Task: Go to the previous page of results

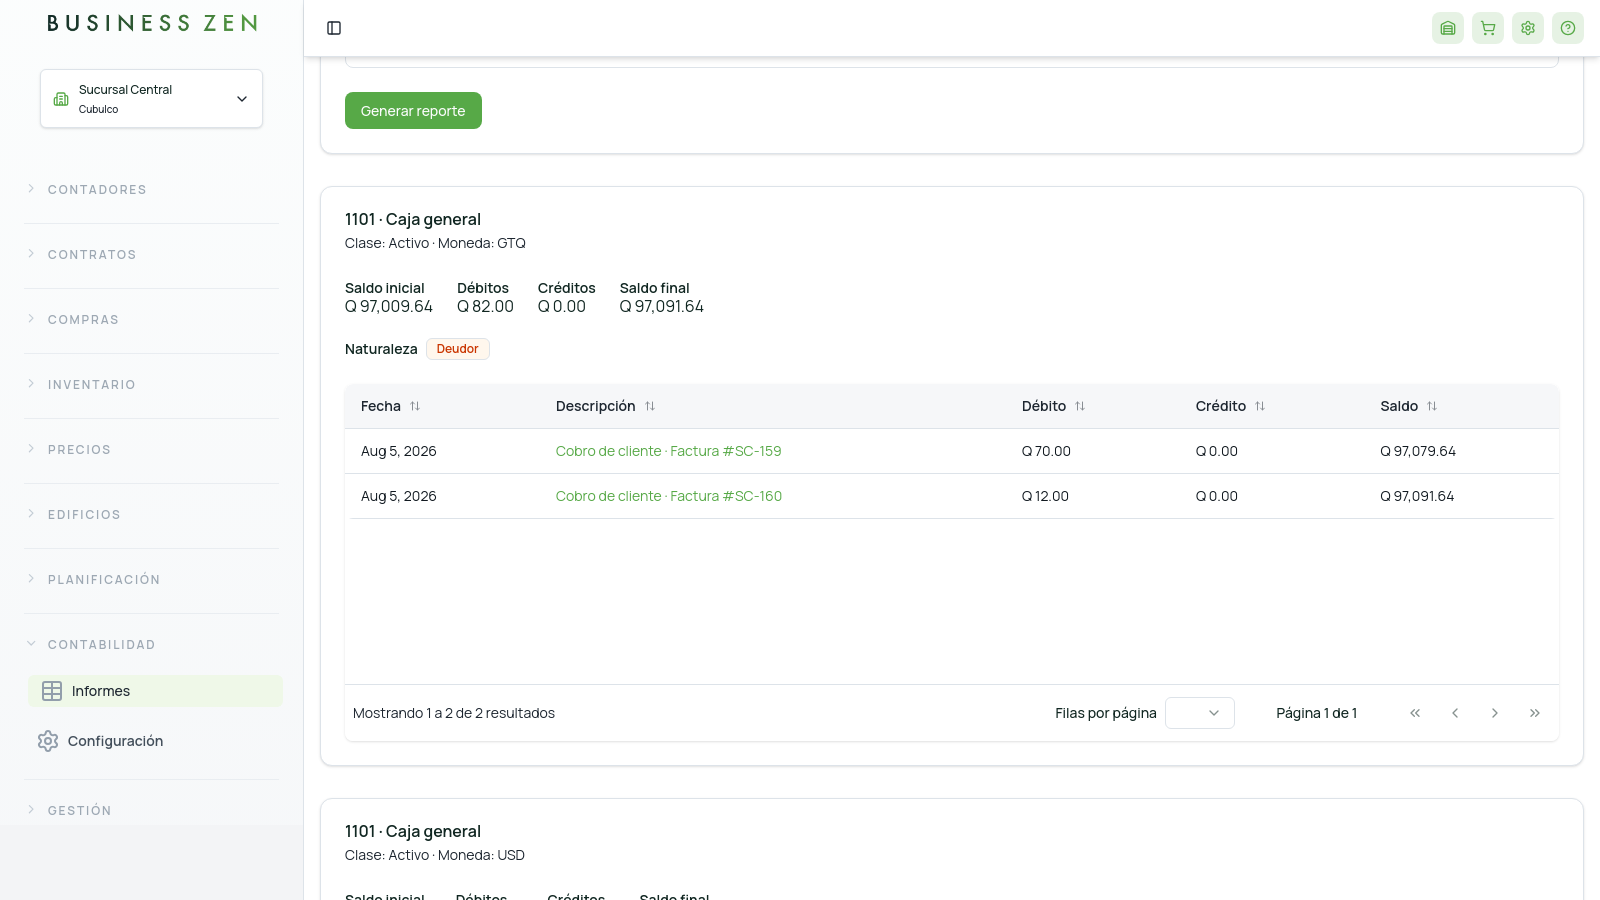Action: 1455,713
